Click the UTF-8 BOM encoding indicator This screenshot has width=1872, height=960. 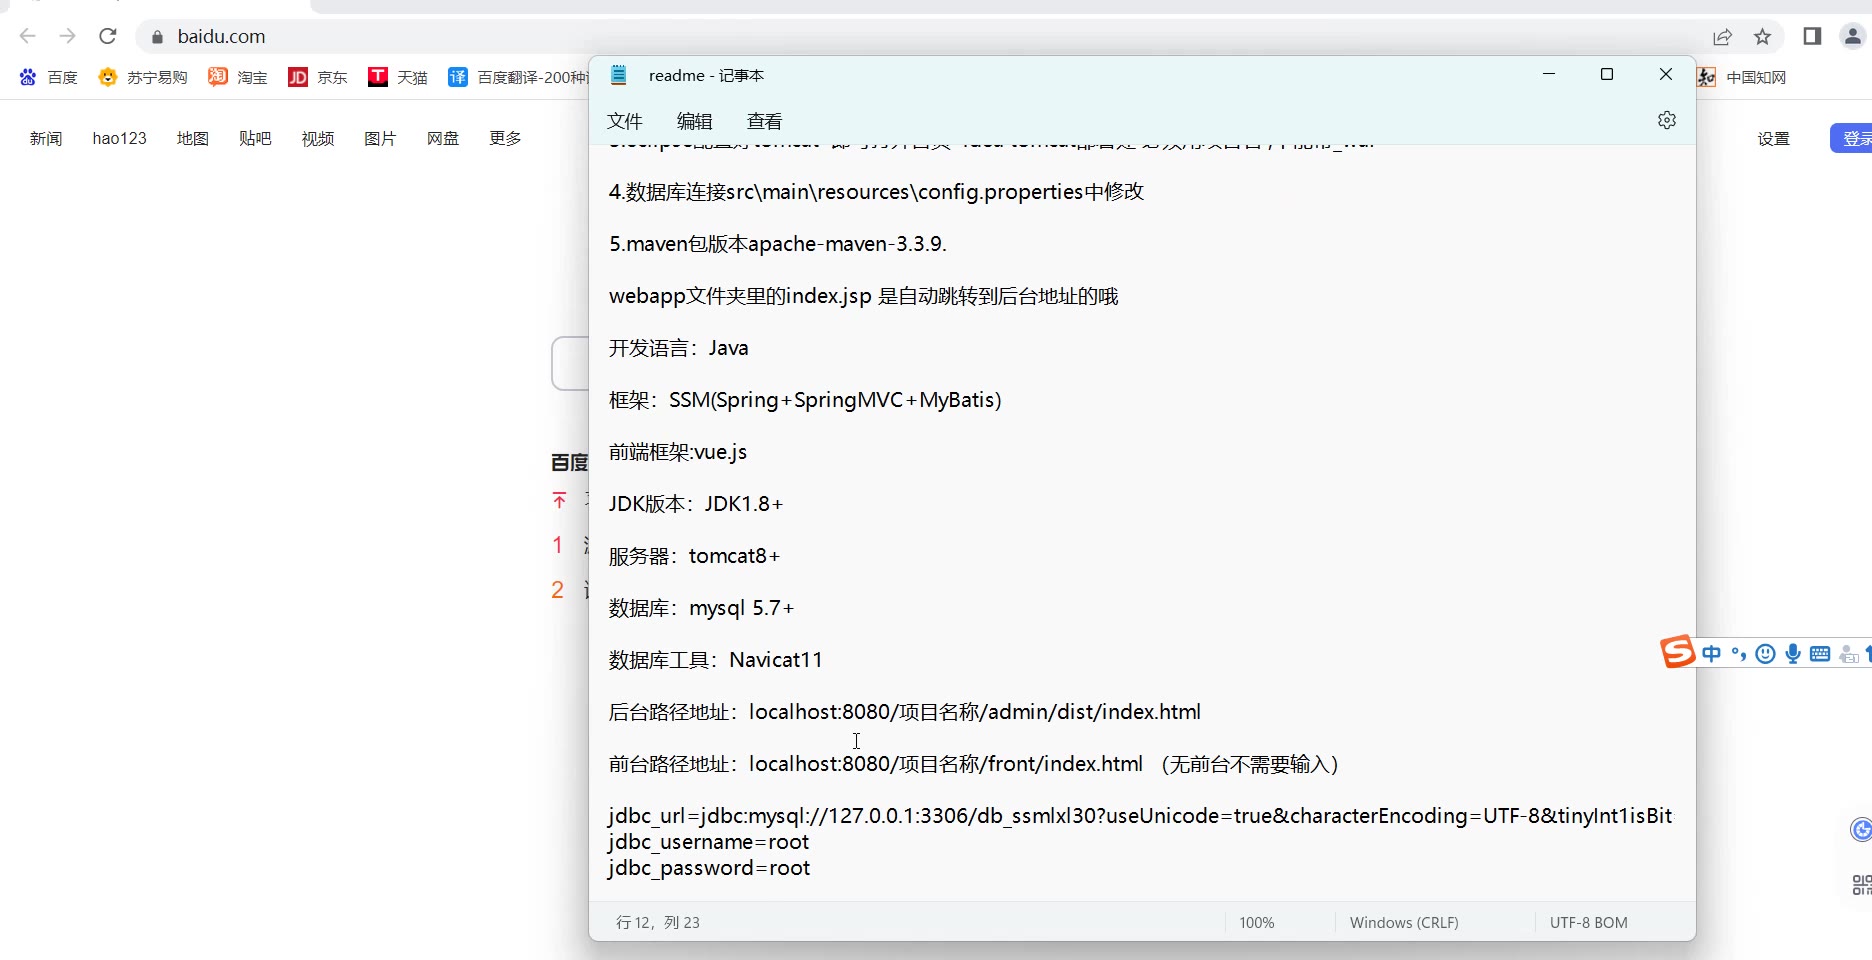point(1589,923)
